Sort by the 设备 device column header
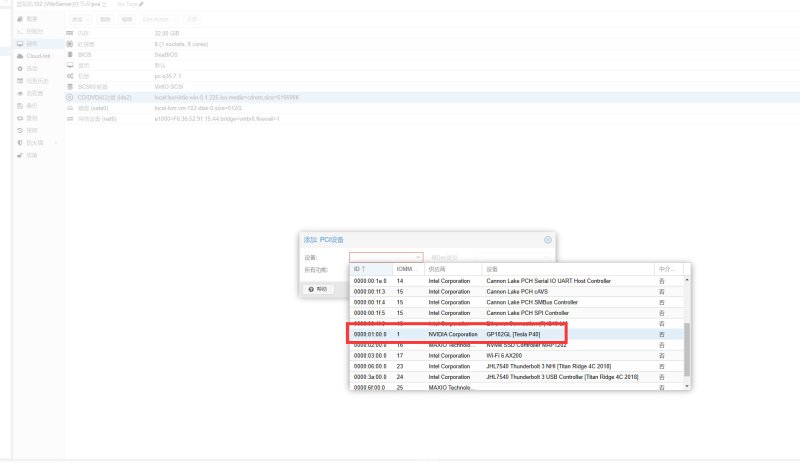The height and width of the screenshot is (463, 800). [568, 269]
